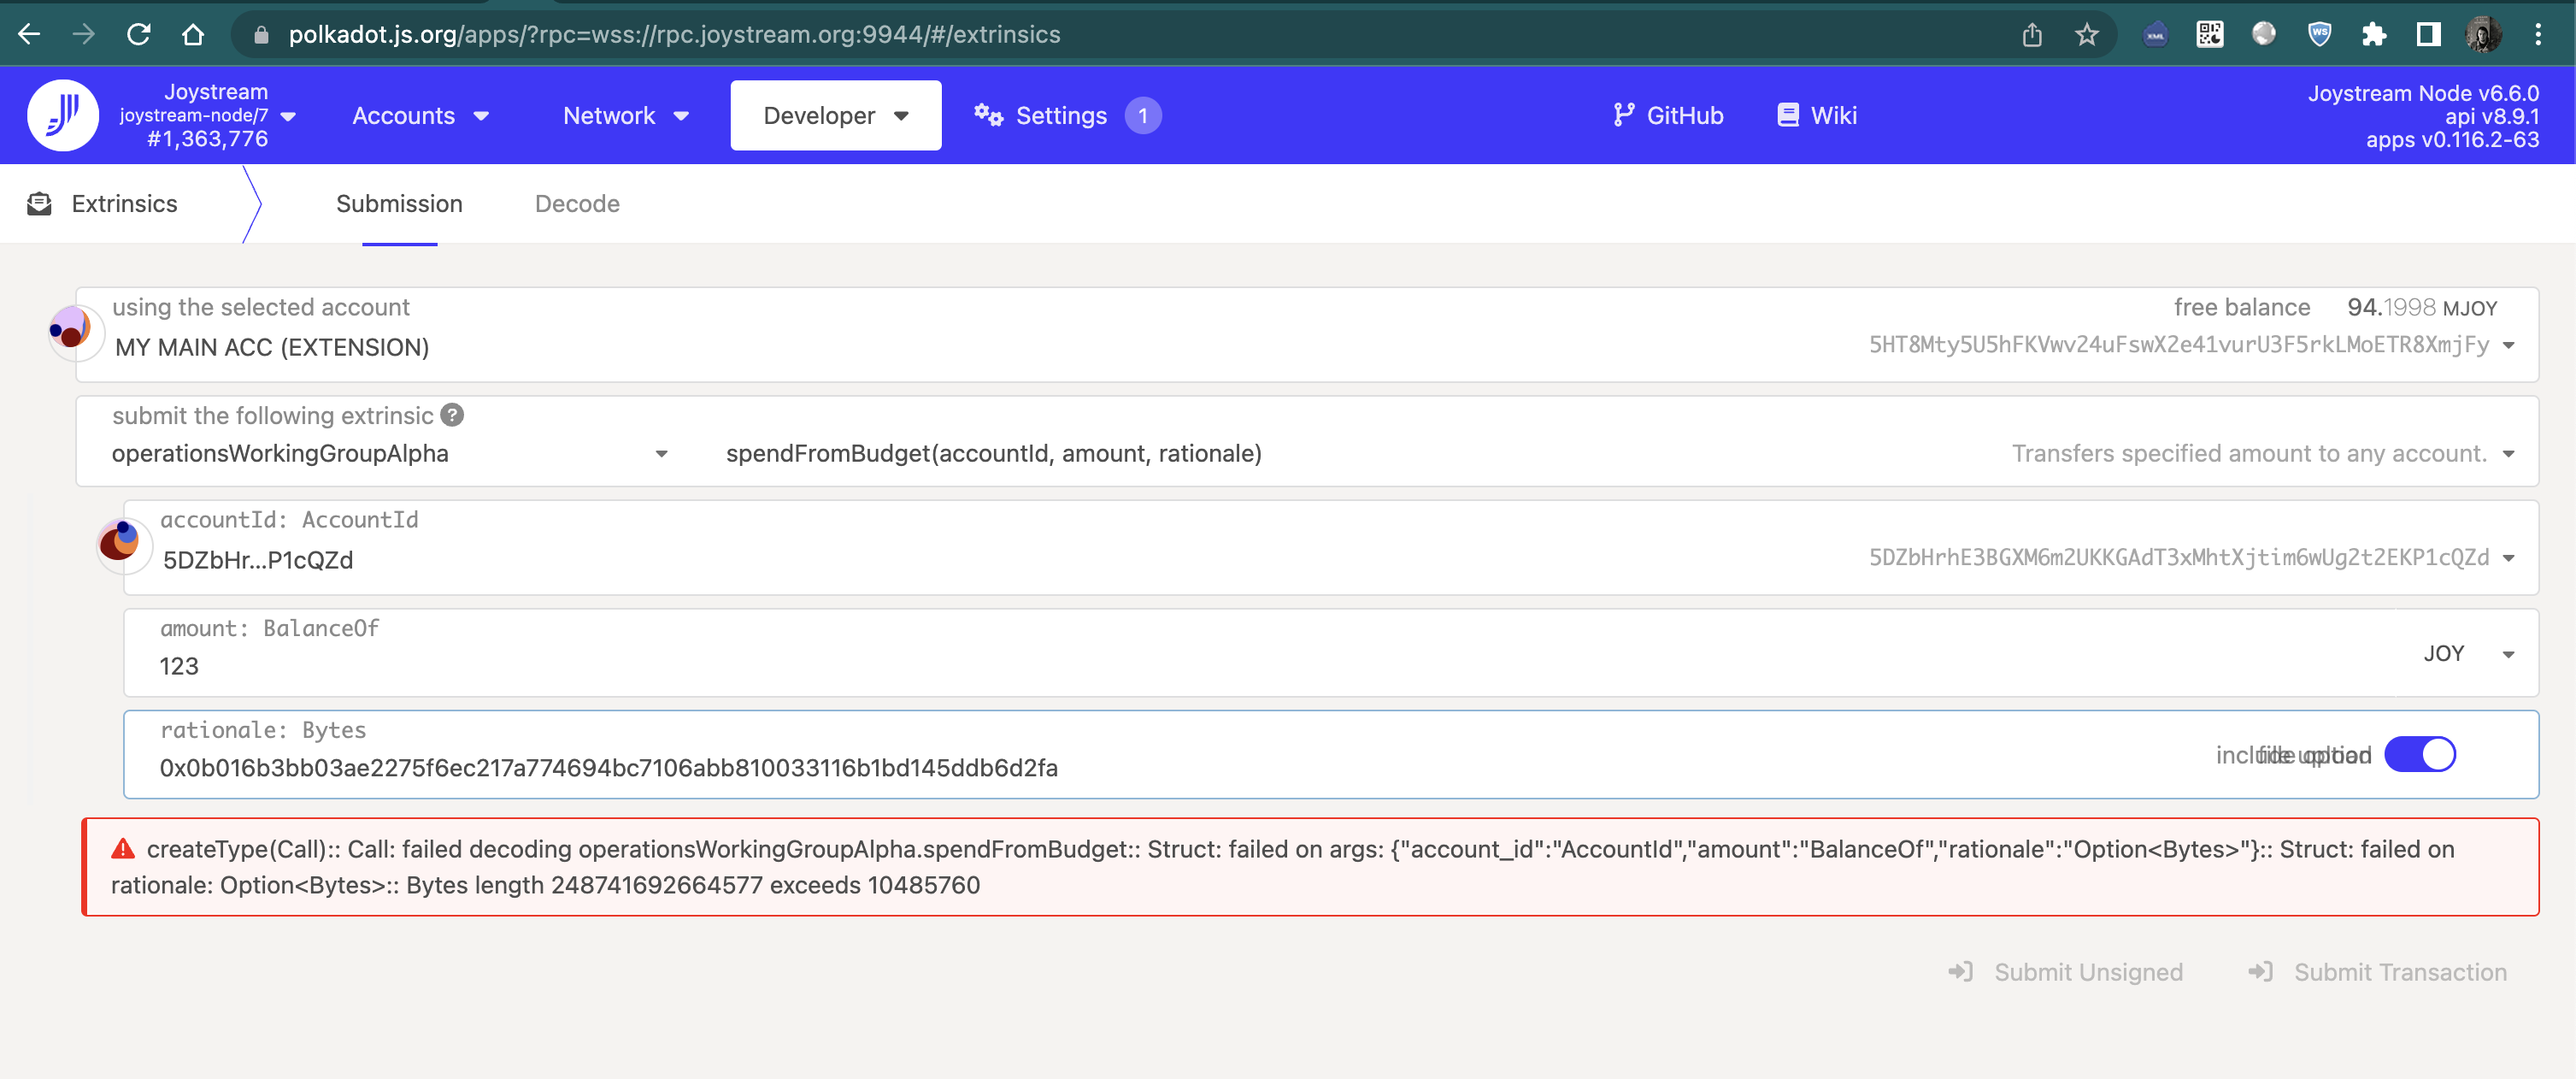This screenshot has width=2576, height=1079.
Task: Open the Wiki link
Action: [x=1816, y=115]
